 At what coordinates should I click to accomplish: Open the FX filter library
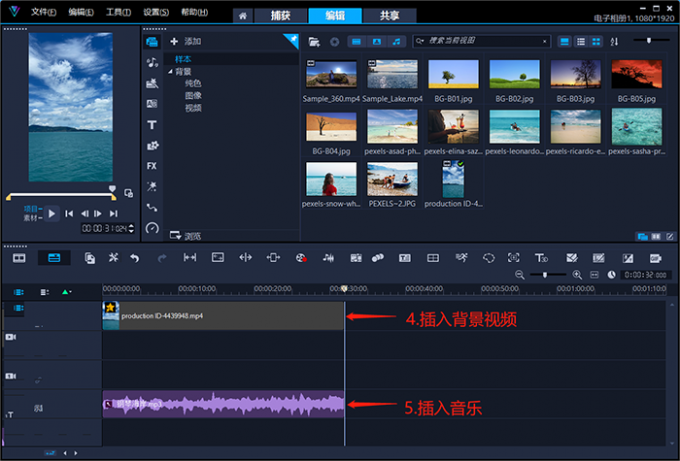click(x=152, y=166)
